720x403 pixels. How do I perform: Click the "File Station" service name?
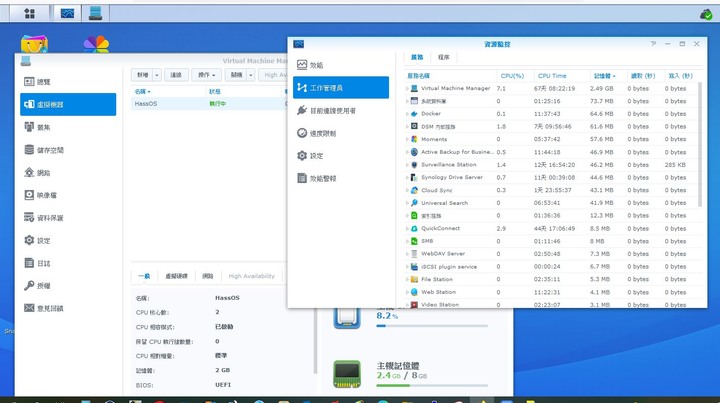coord(437,279)
